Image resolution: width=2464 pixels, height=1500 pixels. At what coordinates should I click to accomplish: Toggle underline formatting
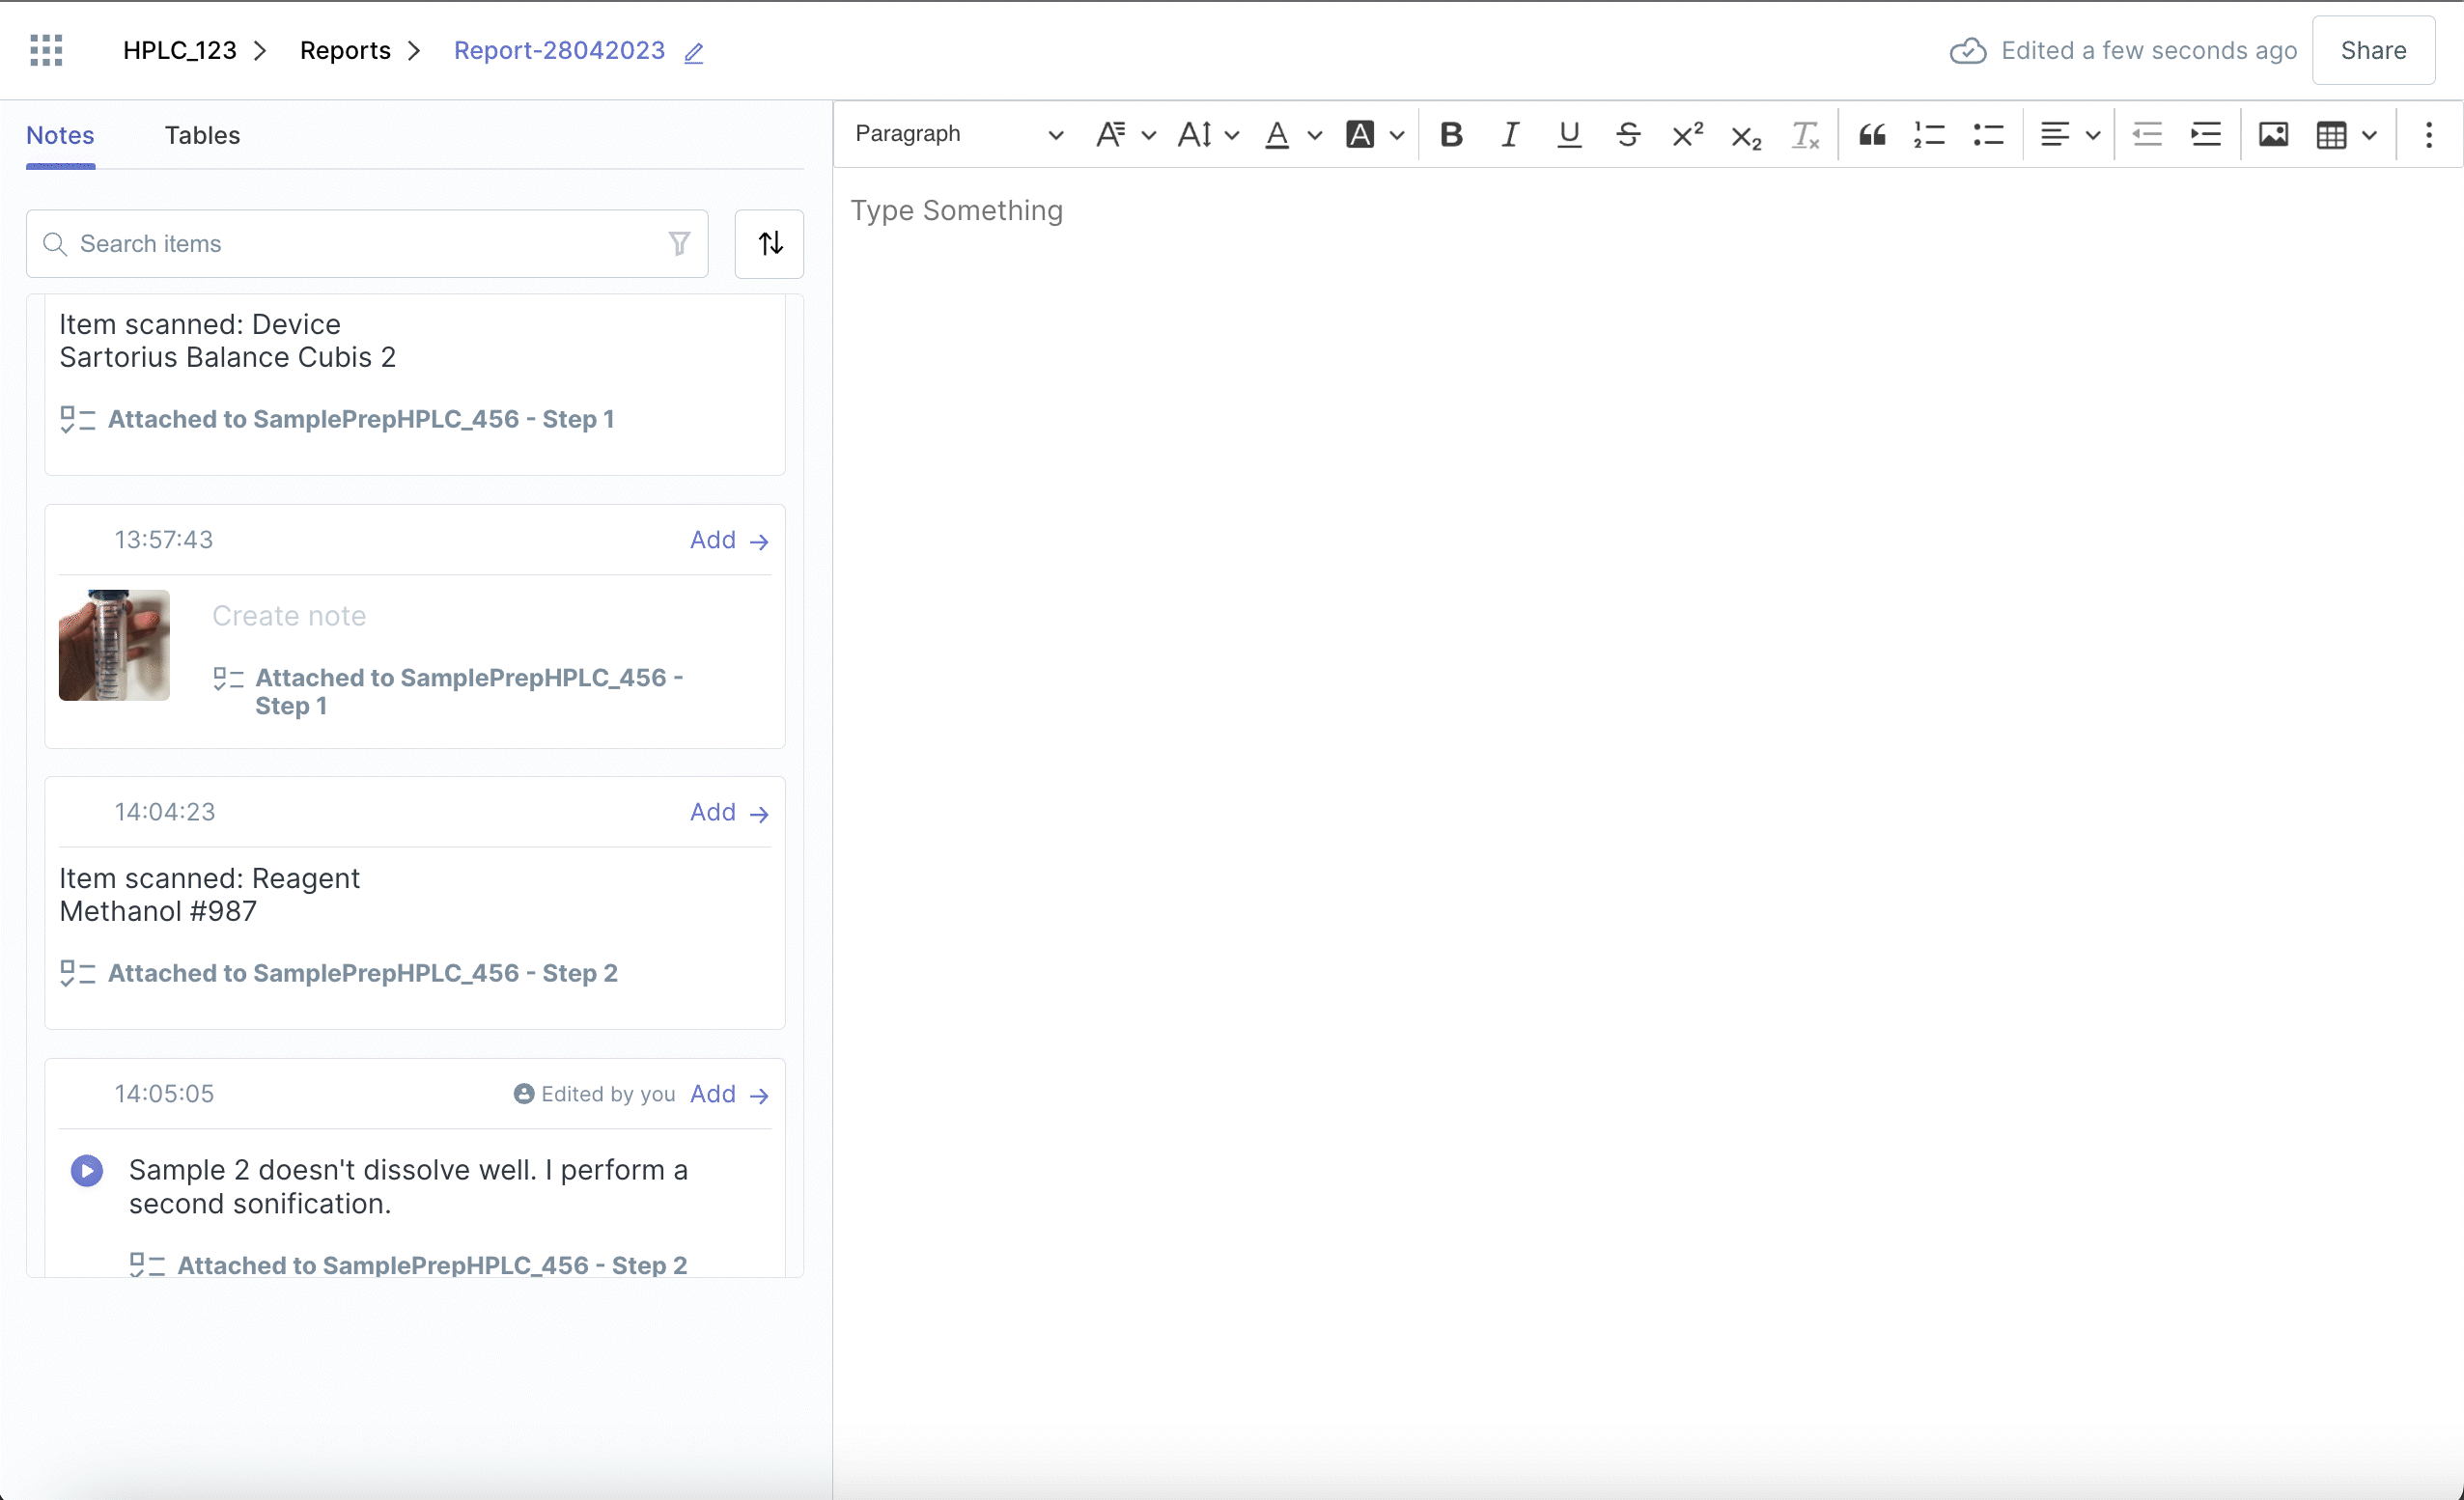[1569, 134]
